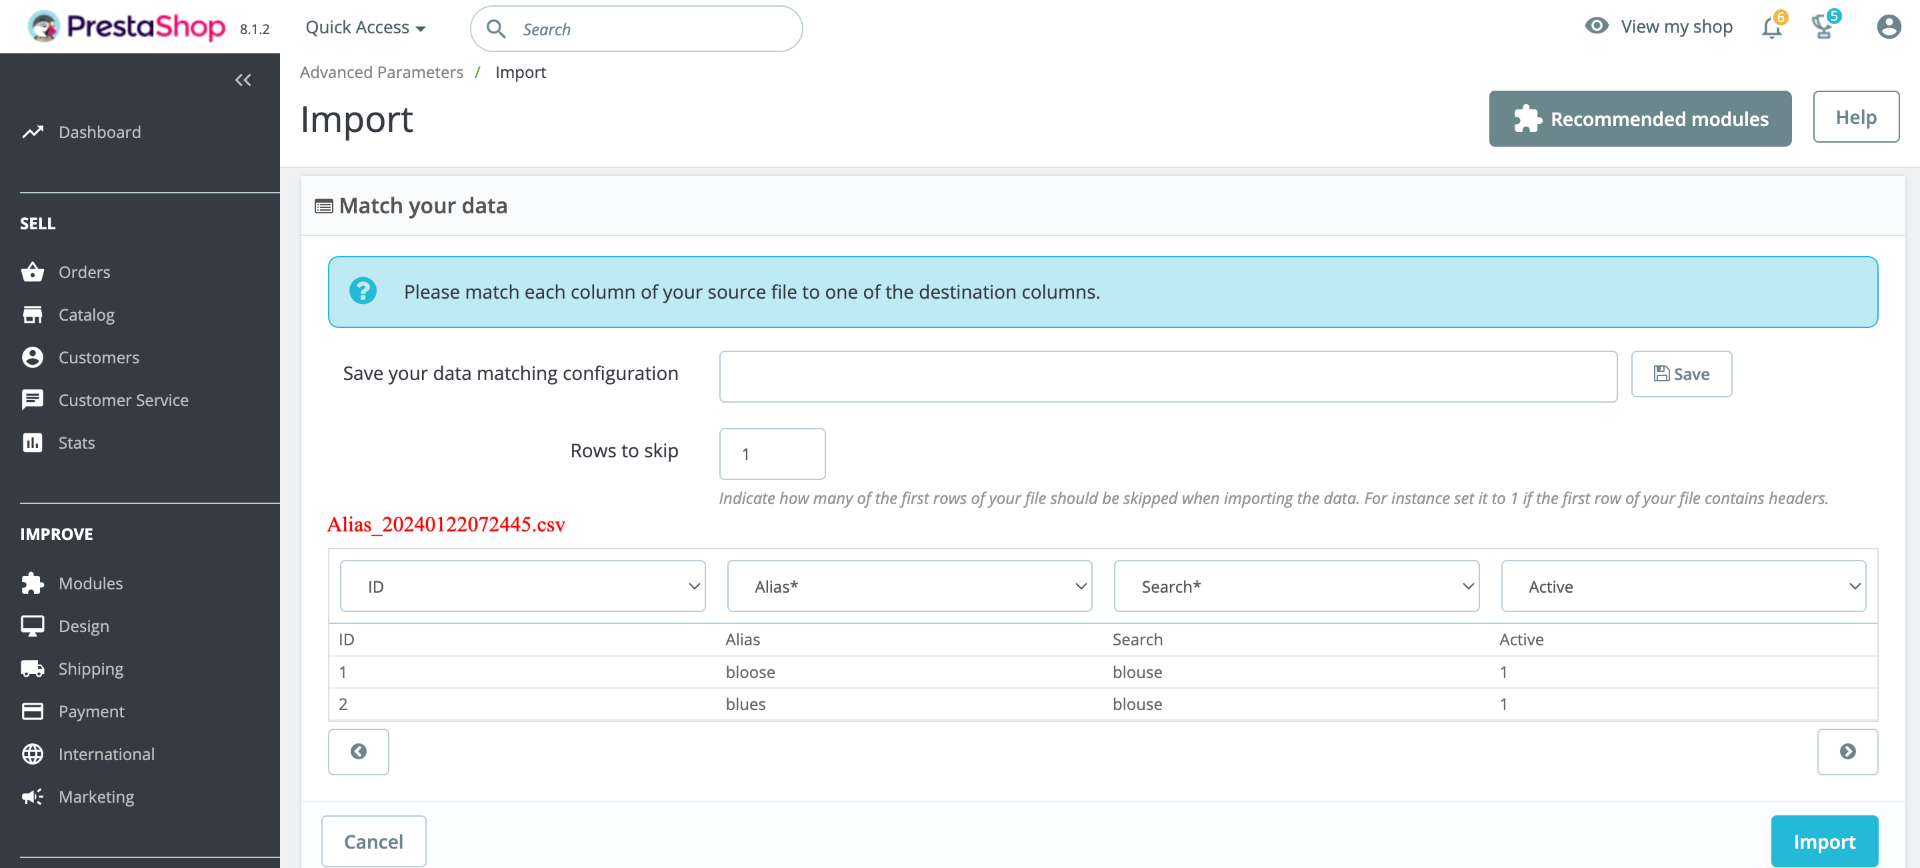
Task: Click the Design monitor icon
Action: point(33,626)
